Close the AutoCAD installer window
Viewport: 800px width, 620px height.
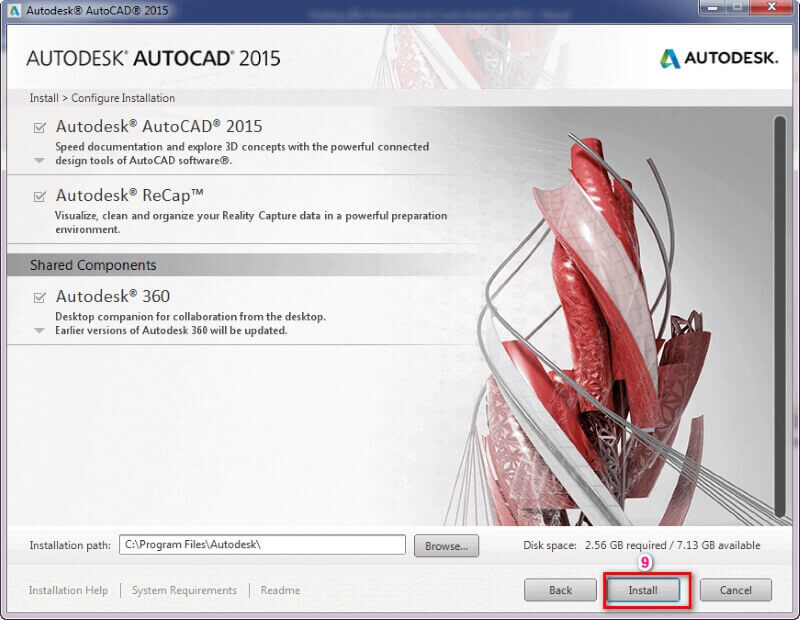coord(772,7)
